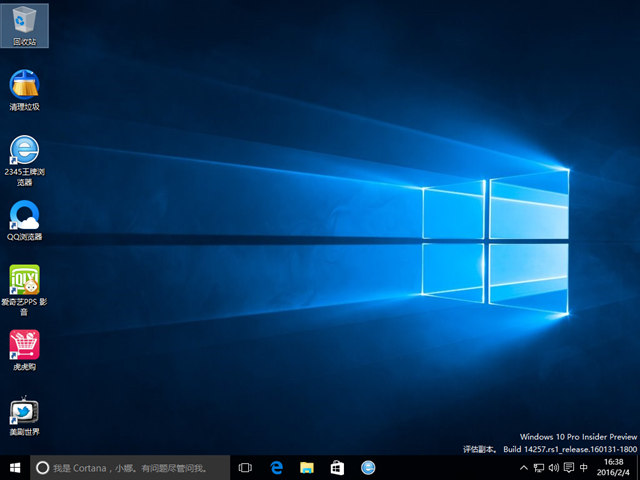Click the round blue globe taskbar icon
The height and width of the screenshot is (480, 640).
368,467
